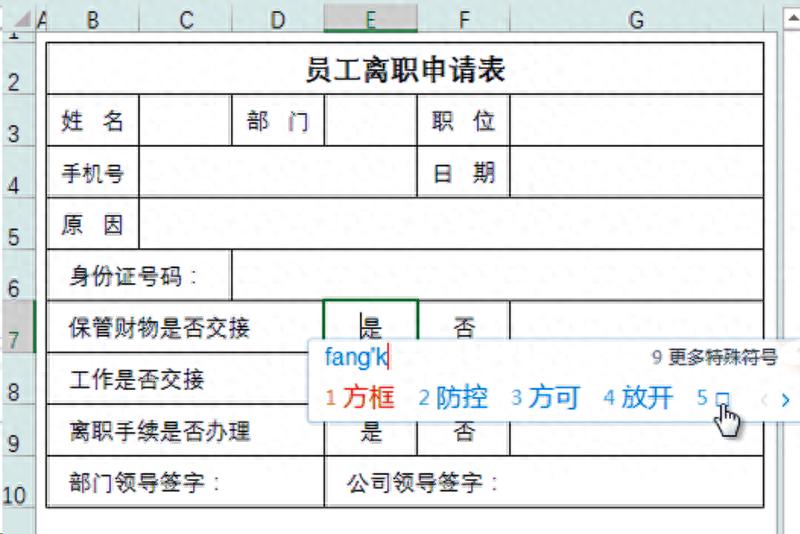Click the 工作是否交接 cell

point(178,379)
